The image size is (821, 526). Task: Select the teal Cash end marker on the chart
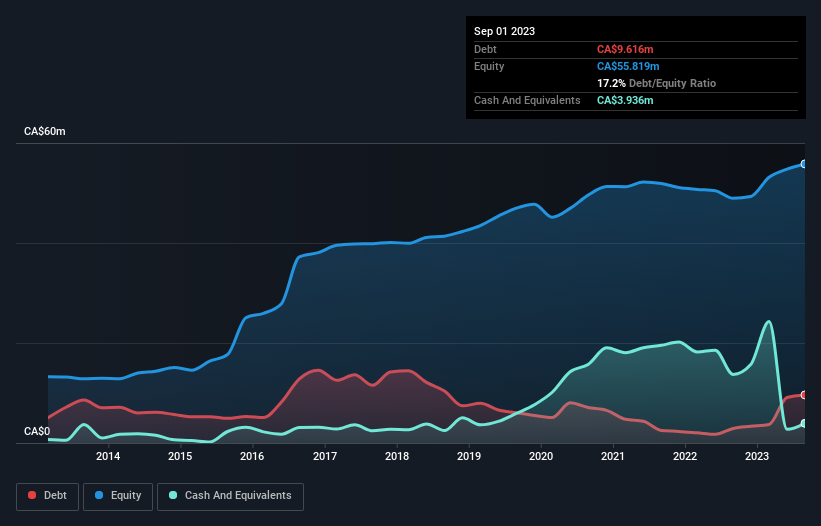pos(804,423)
